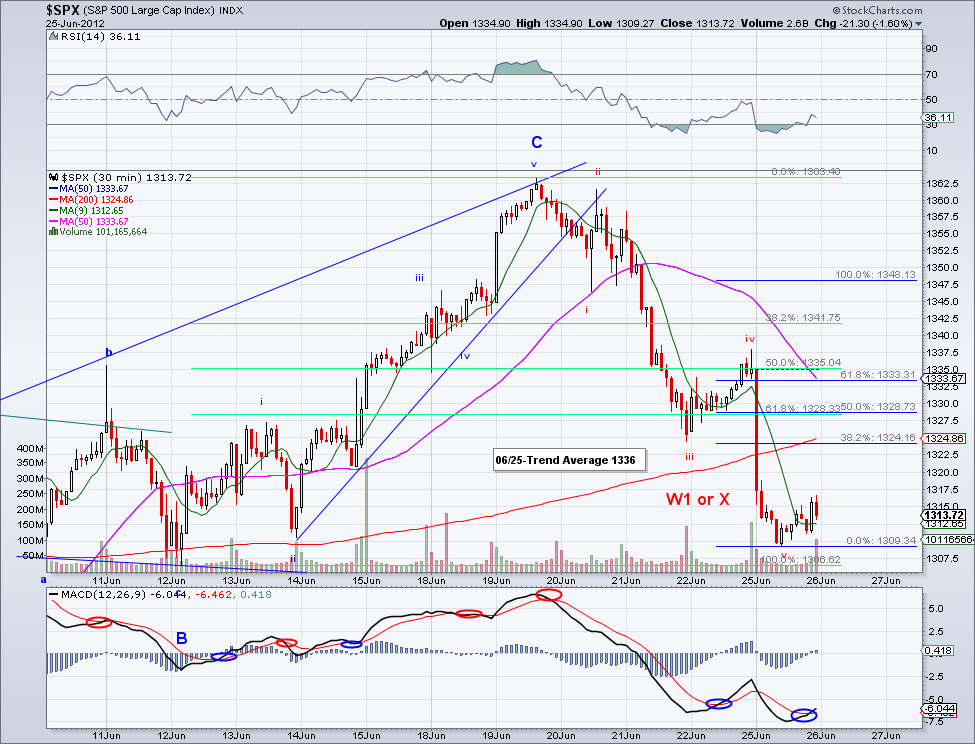Click the MACD(12,26,9) legend text

pyautogui.click(x=104, y=595)
